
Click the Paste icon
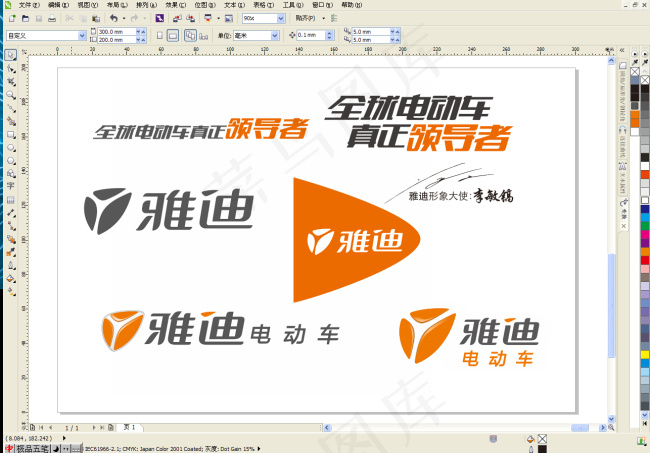(96, 18)
